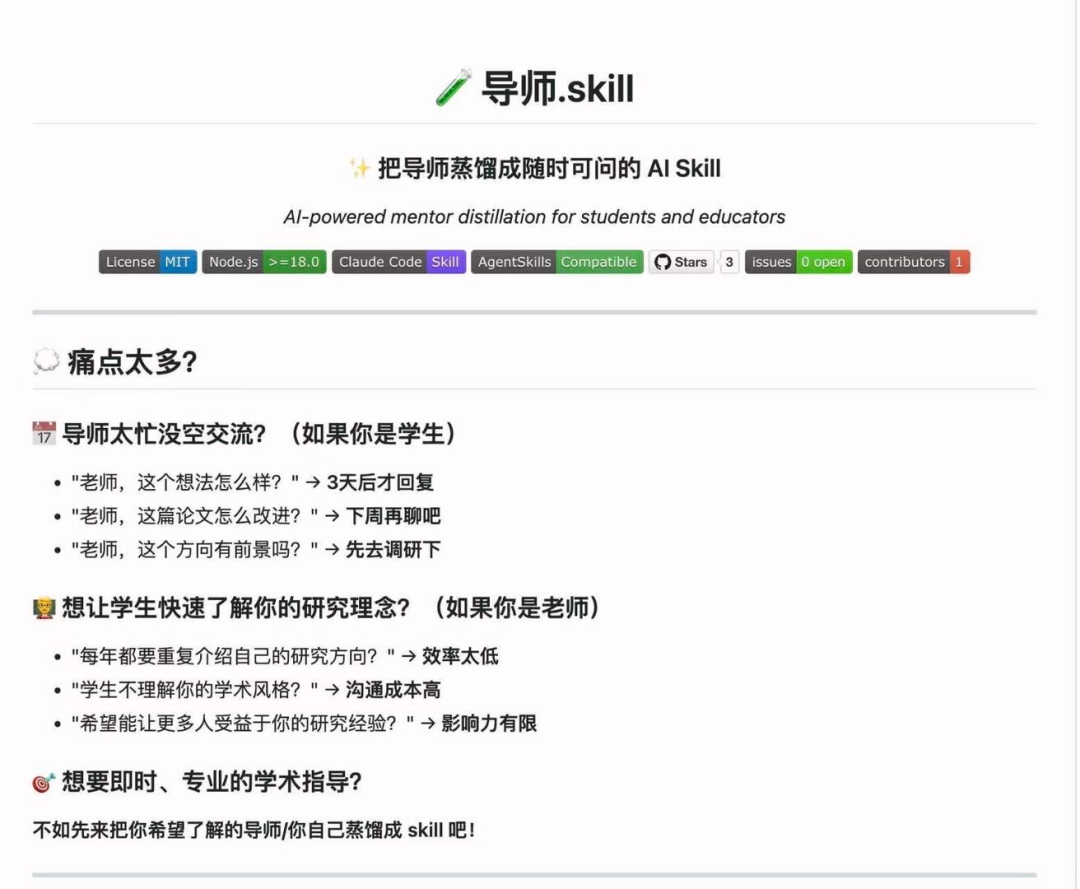Click the Claude Code Skill badge

(399, 262)
